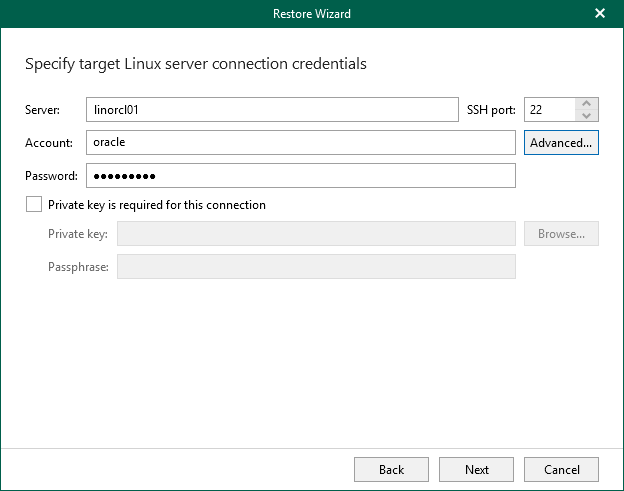The image size is (624, 491).
Task: Enable the private key required checkbox
Action: point(34,205)
